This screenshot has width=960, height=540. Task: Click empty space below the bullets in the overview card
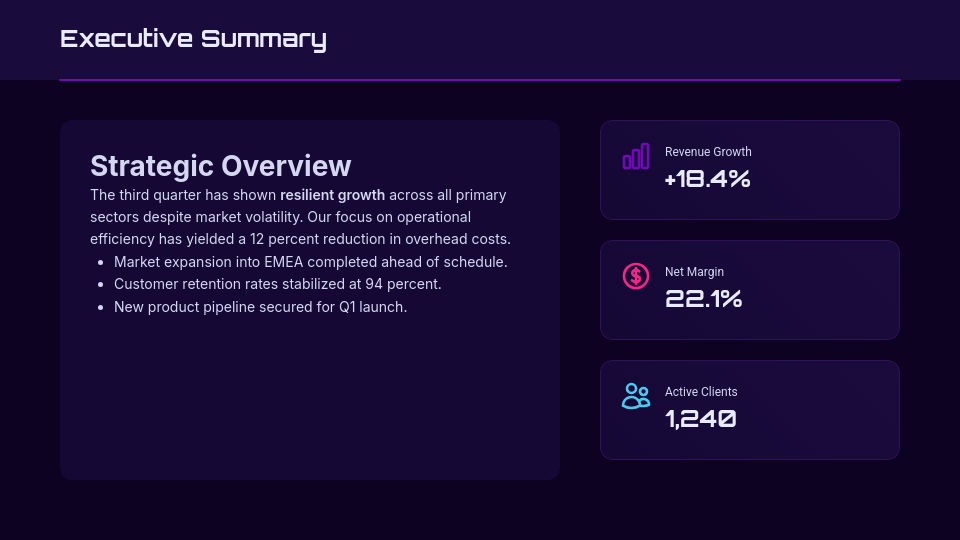click(x=310, y=400)
